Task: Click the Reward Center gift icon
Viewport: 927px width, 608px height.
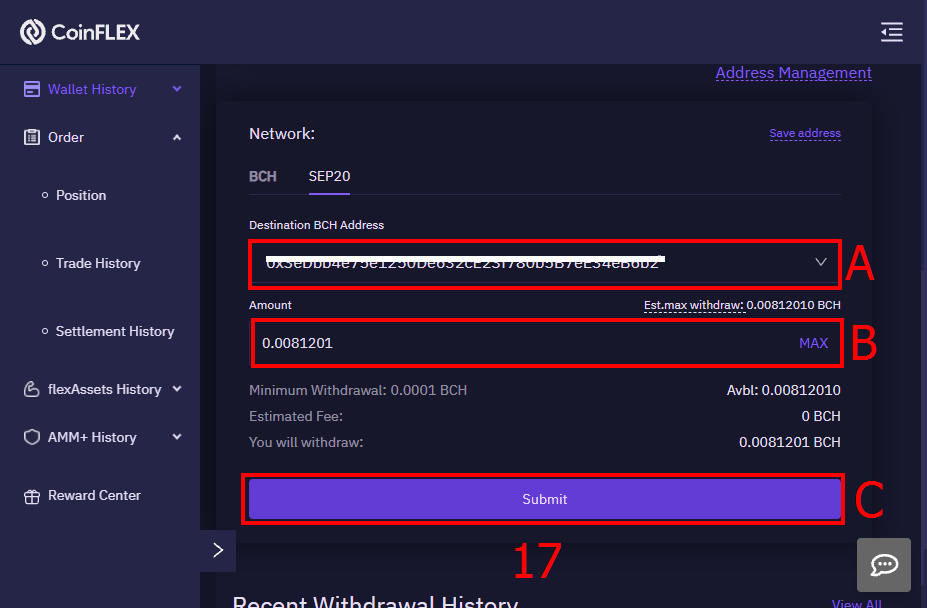Action: (x=32, y=496)
